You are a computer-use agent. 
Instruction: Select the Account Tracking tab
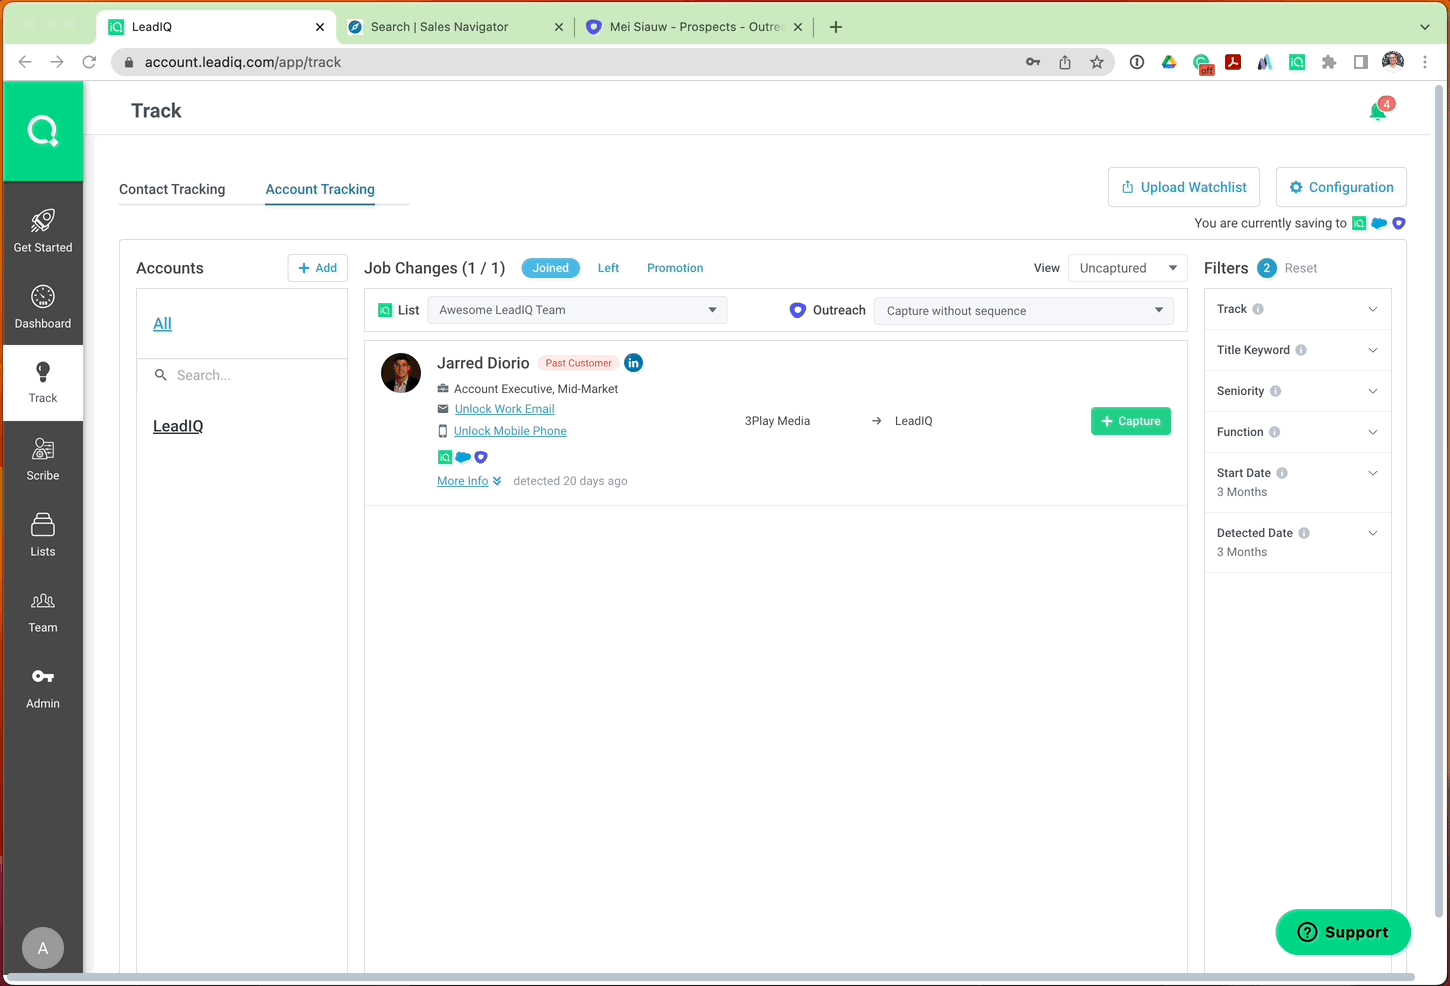pos(320,189)
